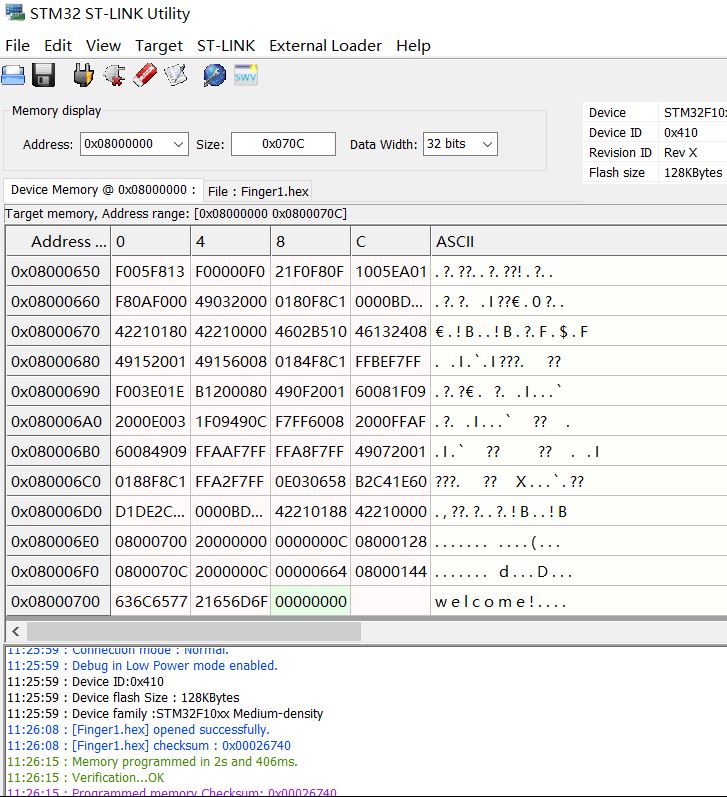
Task: Open the ST-LINK menu
Action: tap(226, 46)
